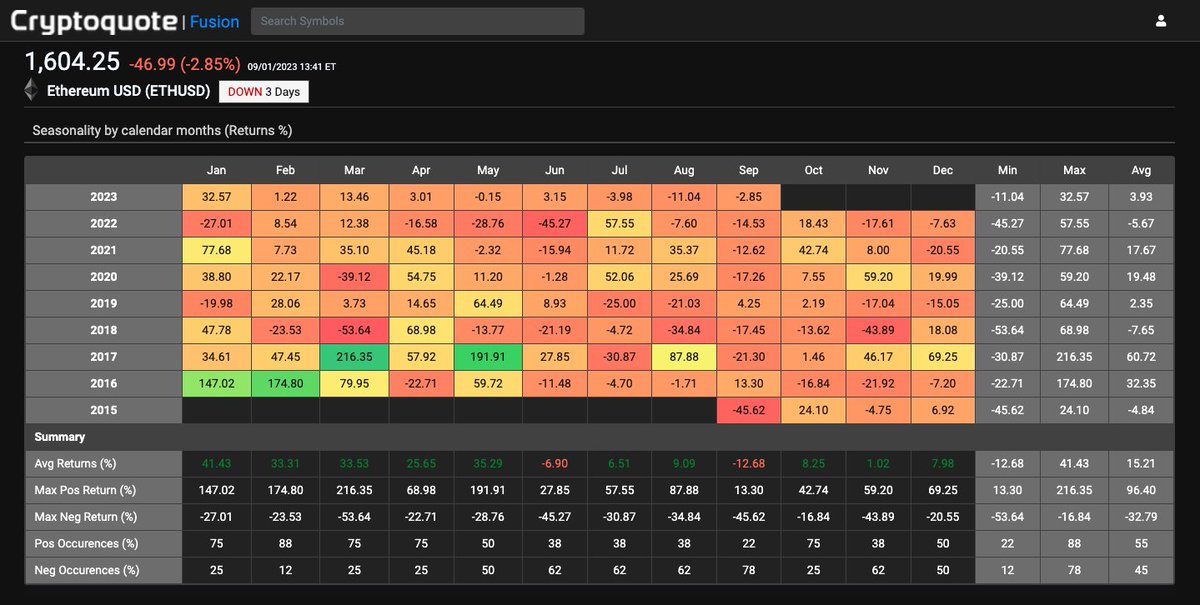Click the 68.98 cell for Apr 2018
Viewport: 1200px width, 605px height.
pos(420,330)
